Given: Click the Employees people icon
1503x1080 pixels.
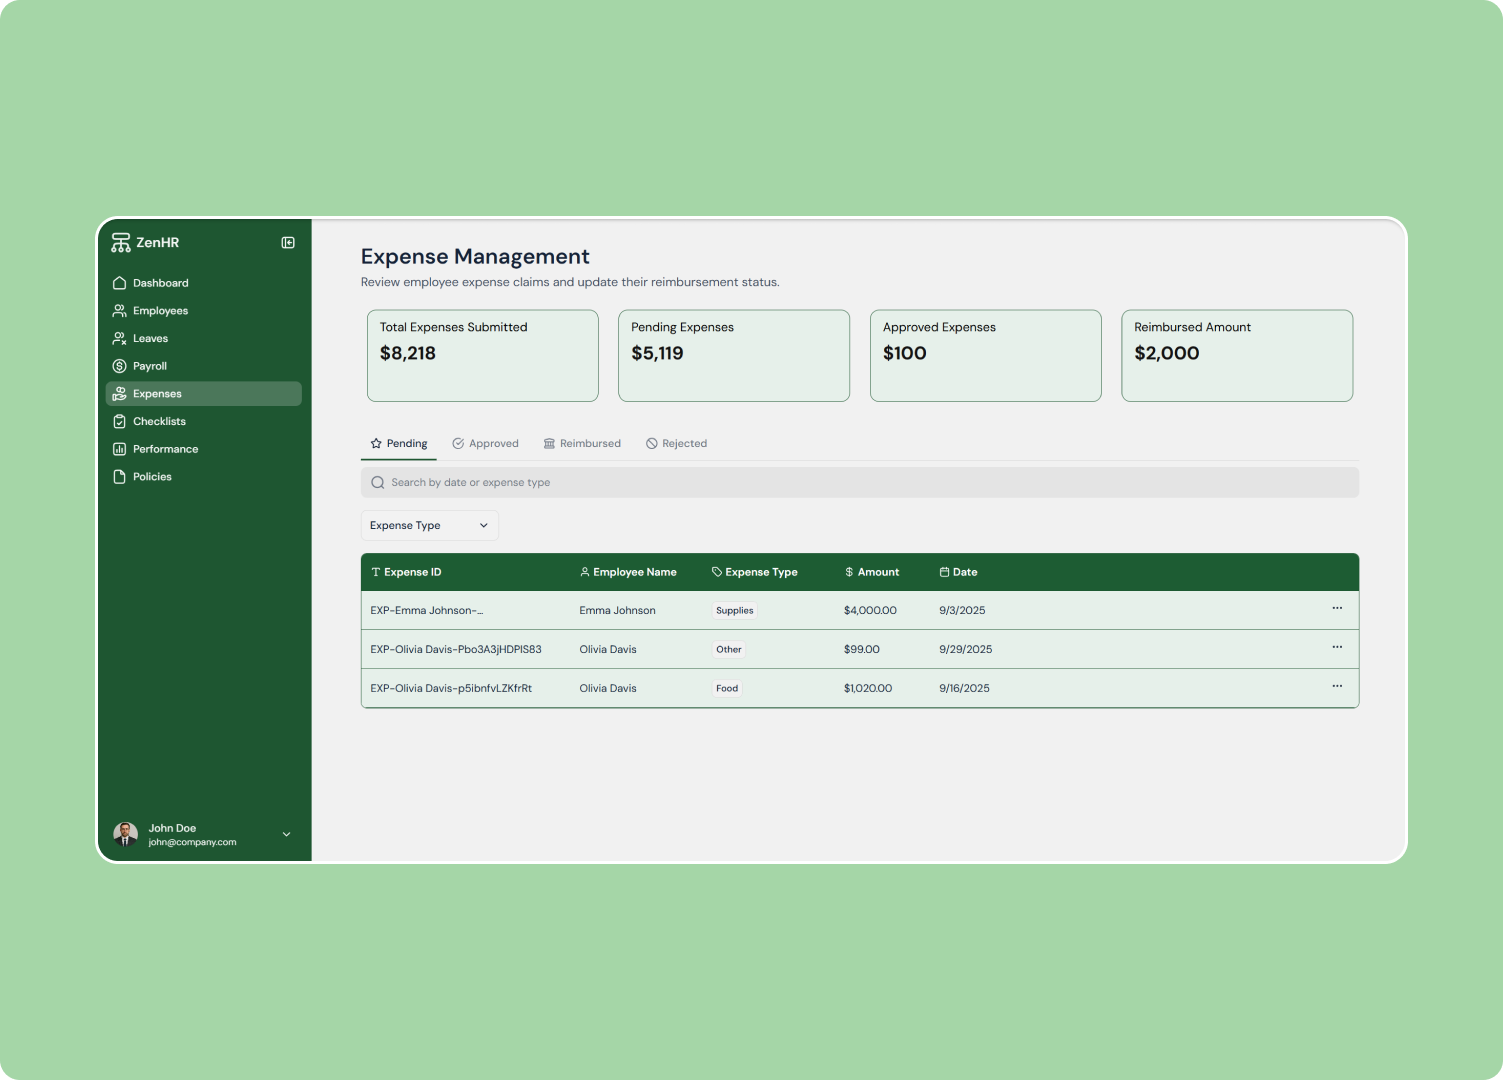Looking at the screenshot, I should point(120,311).
